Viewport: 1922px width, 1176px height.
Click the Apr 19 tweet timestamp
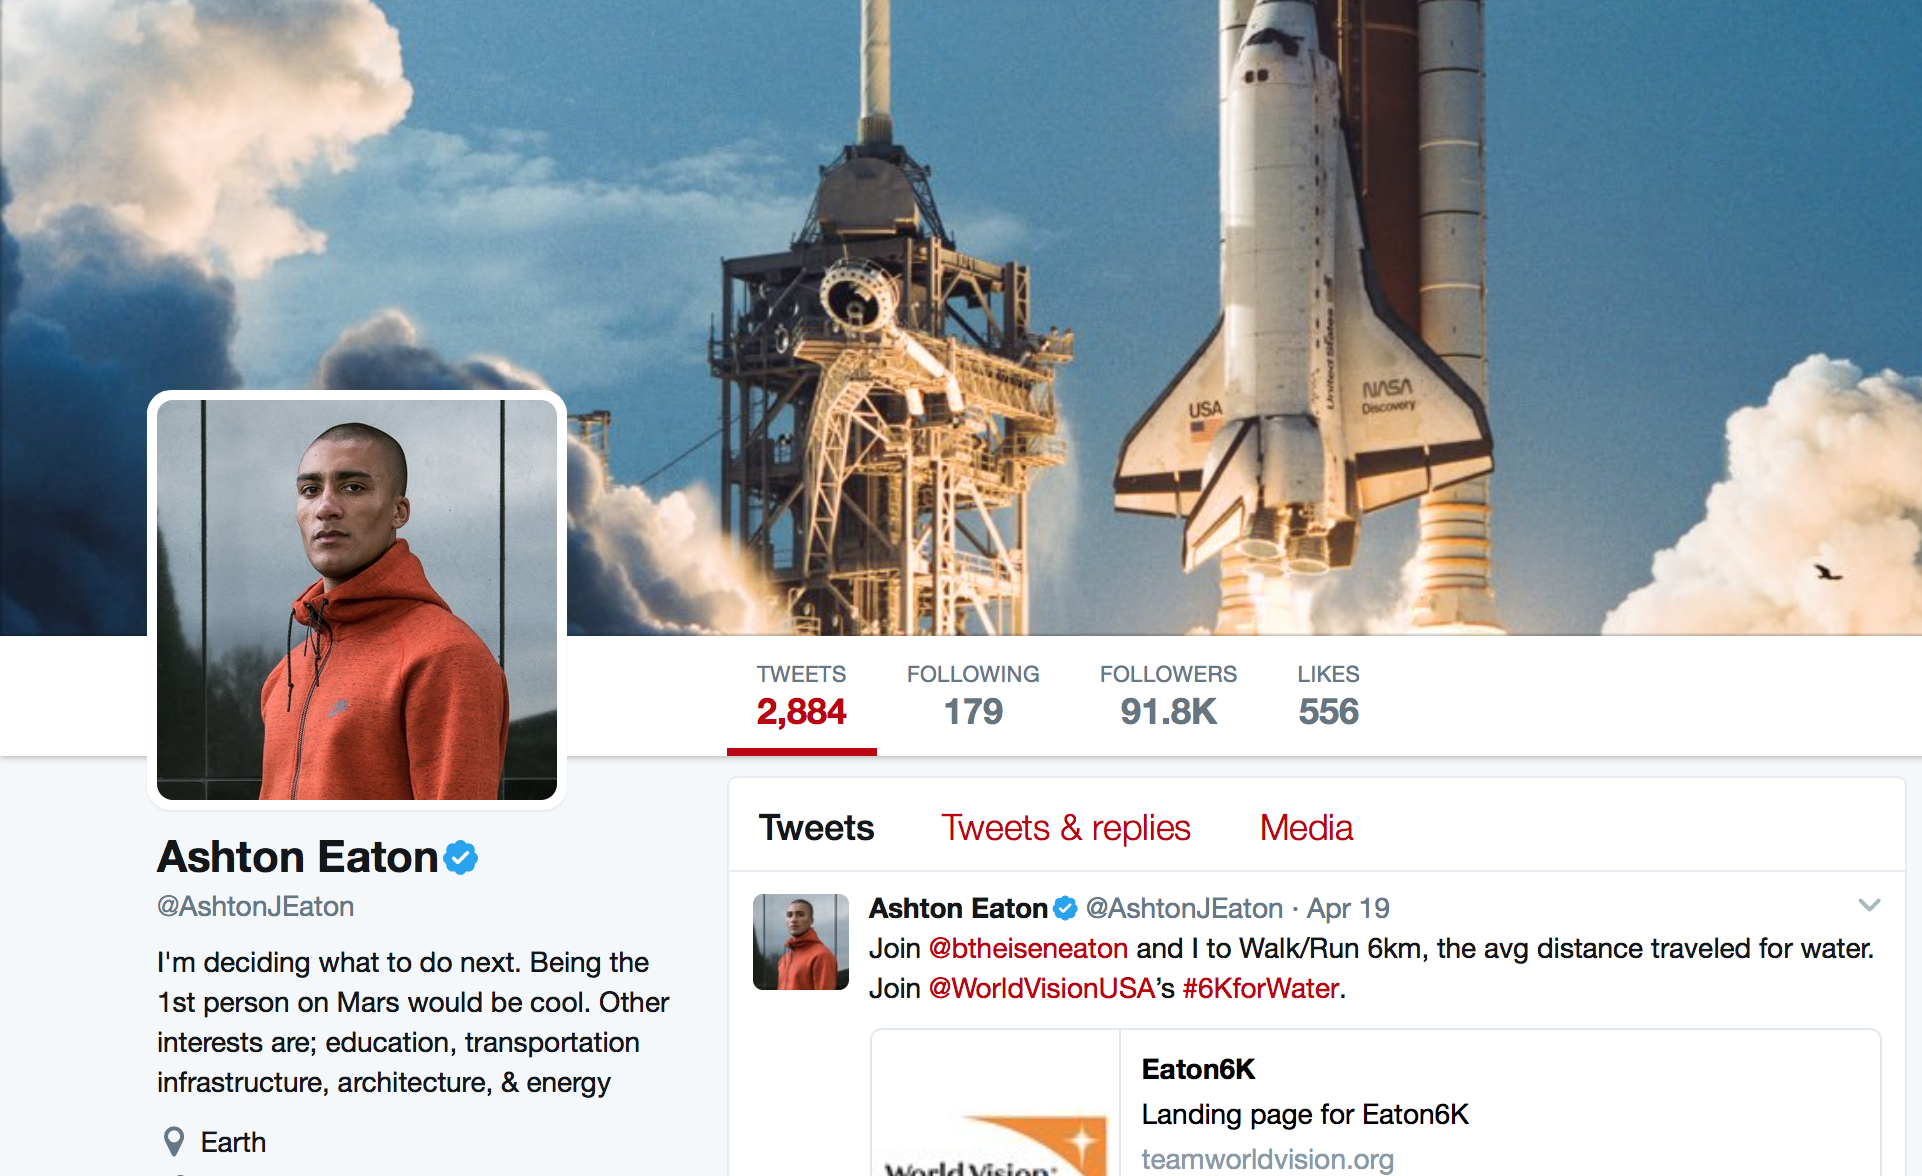tap(1348, 908)
